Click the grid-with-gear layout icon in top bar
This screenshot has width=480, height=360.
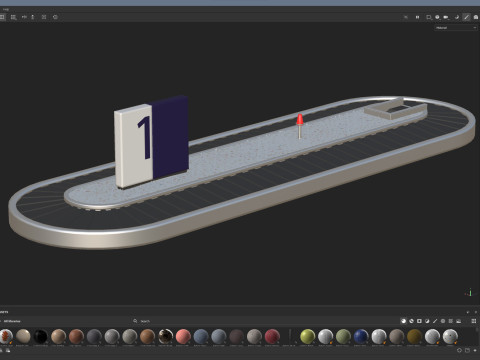point(13,17)
